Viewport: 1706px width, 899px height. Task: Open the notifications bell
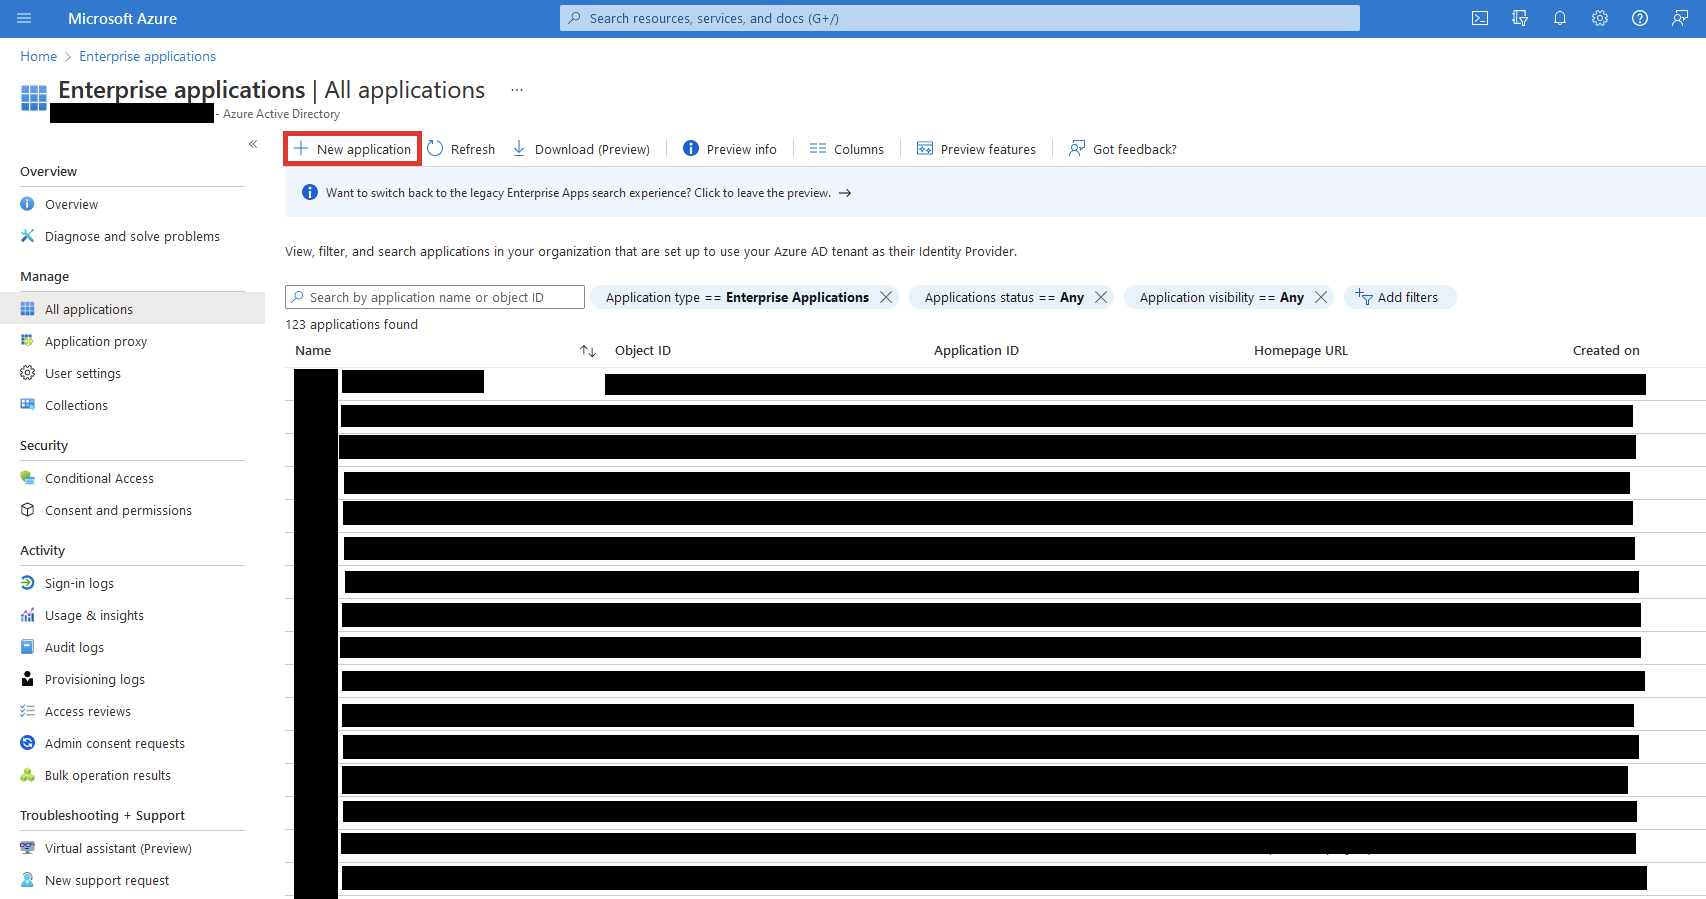coord(1560,18)
